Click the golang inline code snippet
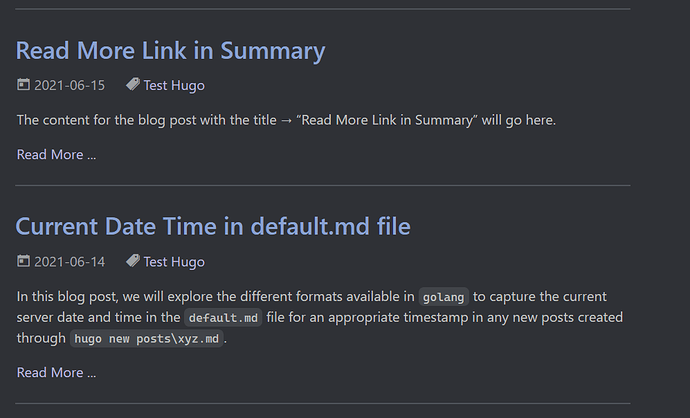690x418 pixels. pyautogui.click(x=444, y=297)
